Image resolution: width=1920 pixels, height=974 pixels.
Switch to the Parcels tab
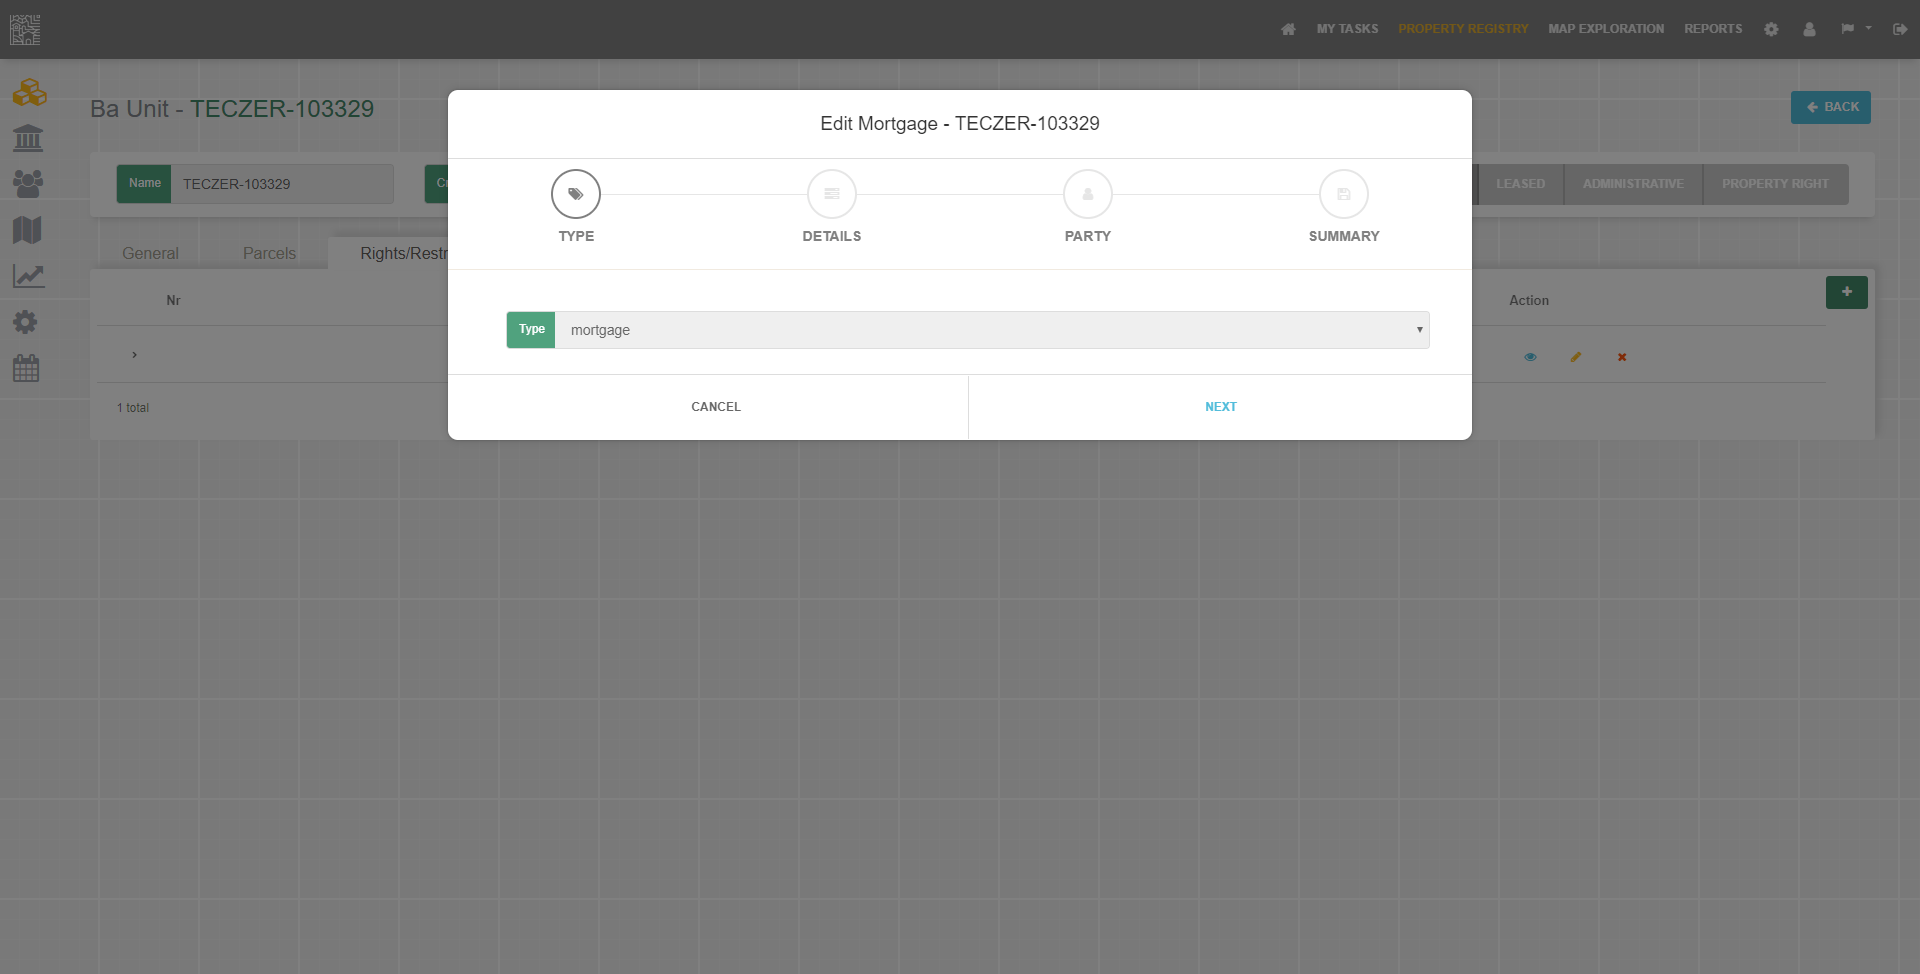coord(269,253)
